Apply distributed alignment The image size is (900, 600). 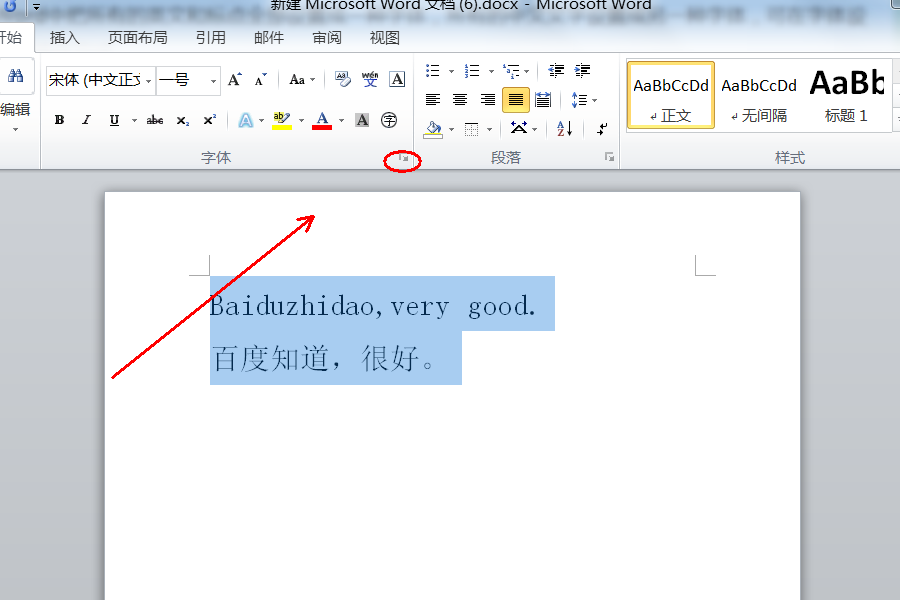click(543, 100)
